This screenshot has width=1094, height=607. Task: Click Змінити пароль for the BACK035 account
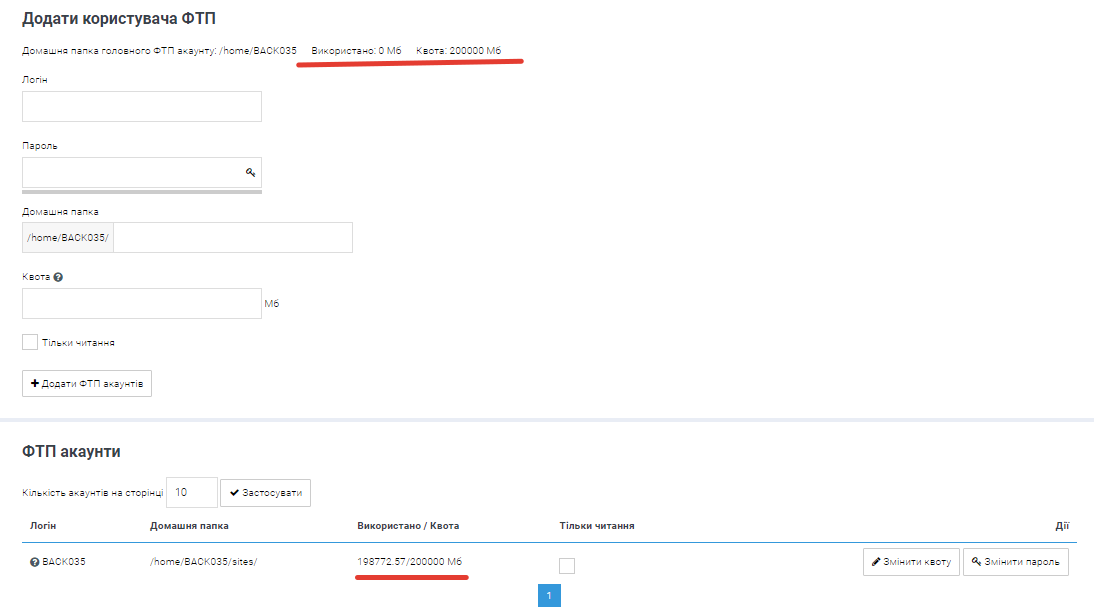1015,562
